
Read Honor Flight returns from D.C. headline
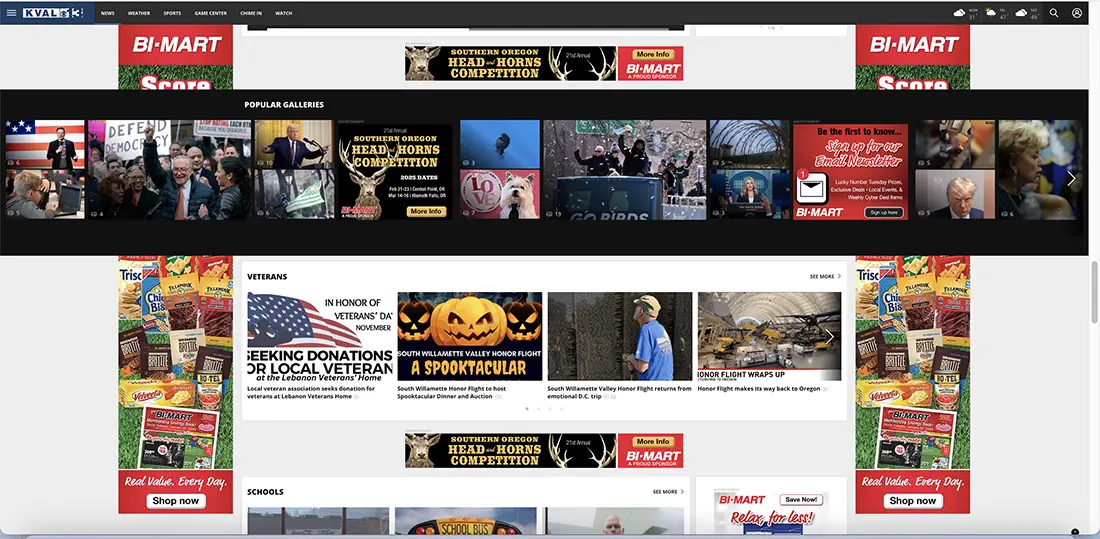coord(619,392)
